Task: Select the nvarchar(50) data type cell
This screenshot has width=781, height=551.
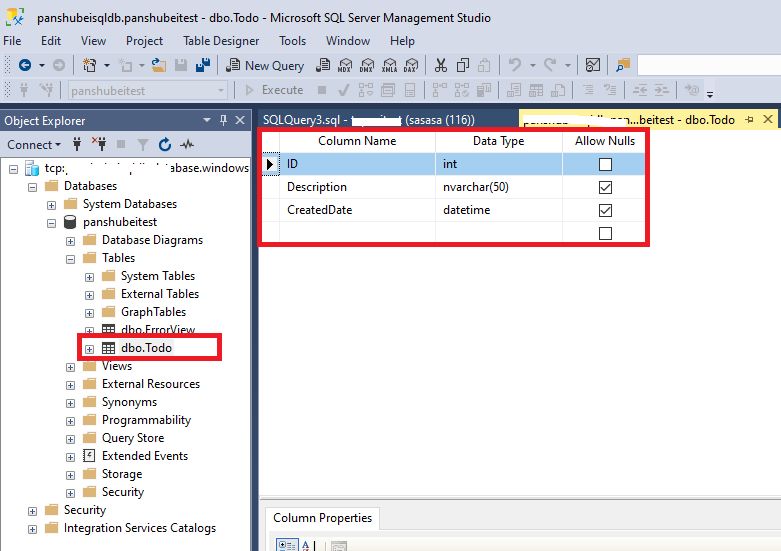Action: [499, 187]
